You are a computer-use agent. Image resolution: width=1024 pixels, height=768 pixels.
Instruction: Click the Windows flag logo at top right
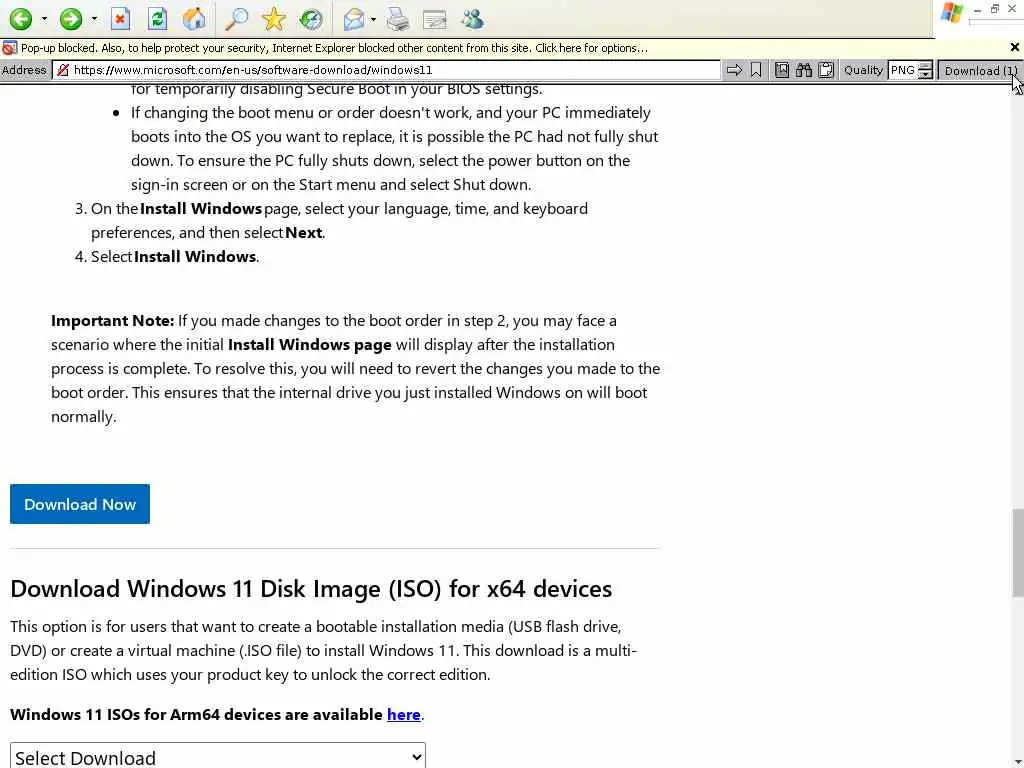coord(952,14)
